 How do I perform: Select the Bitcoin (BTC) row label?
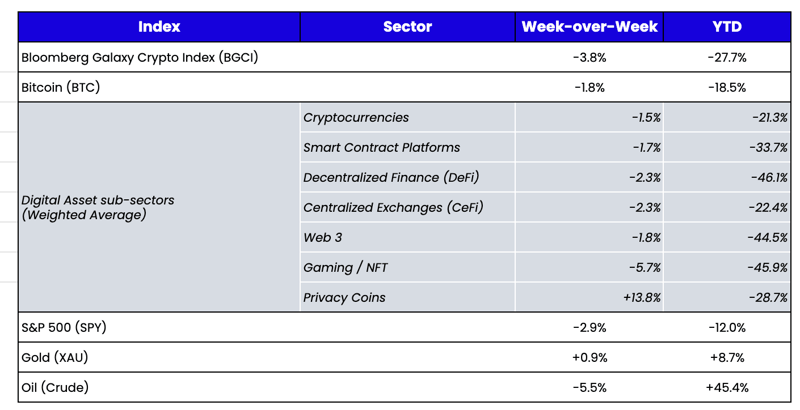61,88
